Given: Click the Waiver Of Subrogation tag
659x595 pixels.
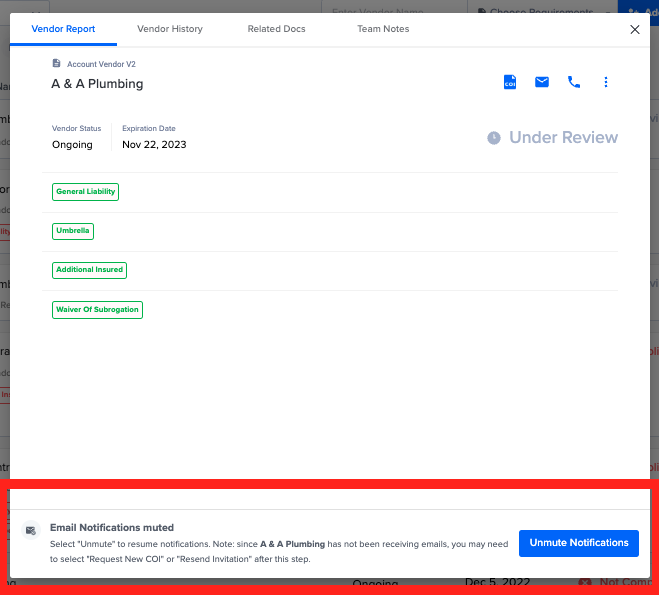Looking at the screenshot, I should (x=98, y=310).
